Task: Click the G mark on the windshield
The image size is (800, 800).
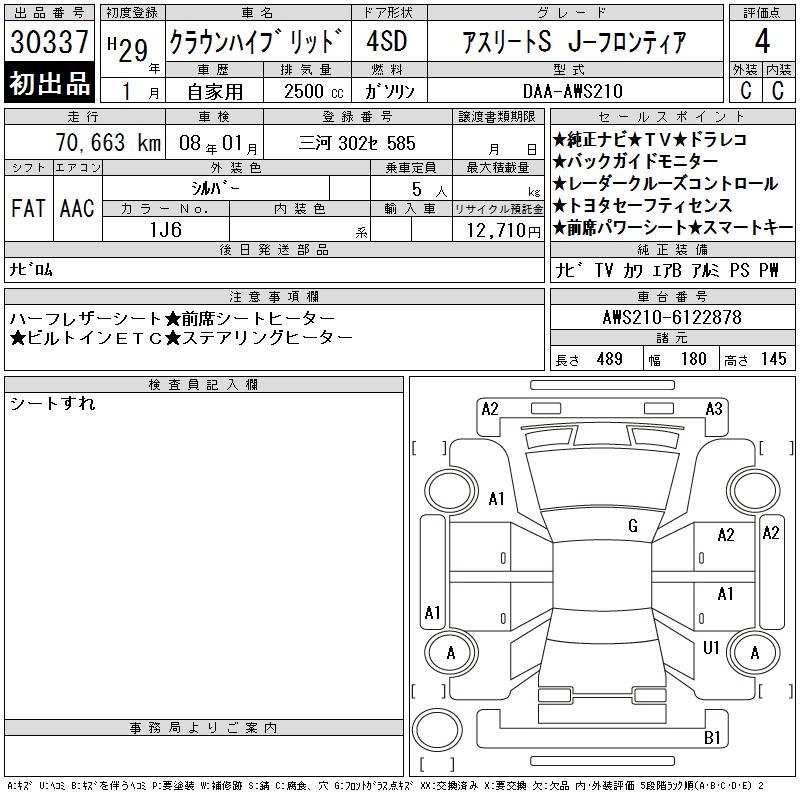Action: 633,526
